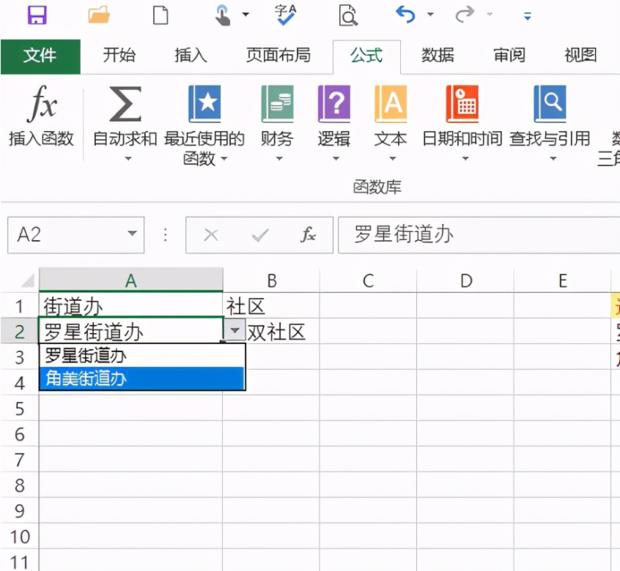Open the Logical (逻辑) functions icon

(334, 106)
